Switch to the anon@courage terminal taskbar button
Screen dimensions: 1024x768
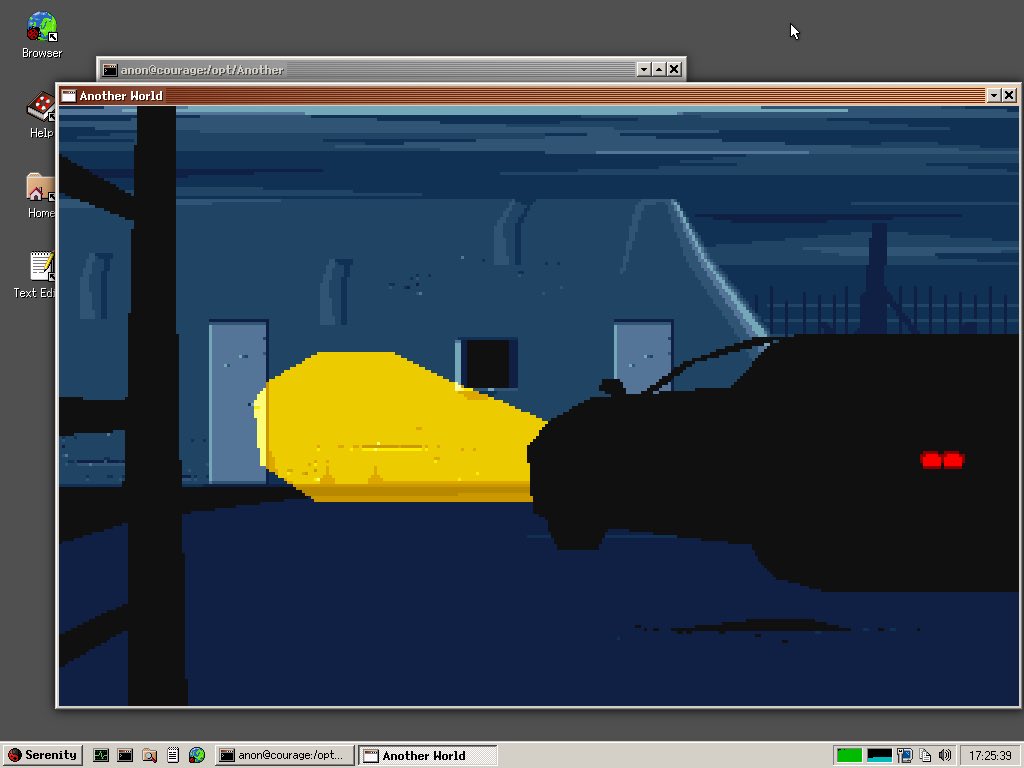287,755
